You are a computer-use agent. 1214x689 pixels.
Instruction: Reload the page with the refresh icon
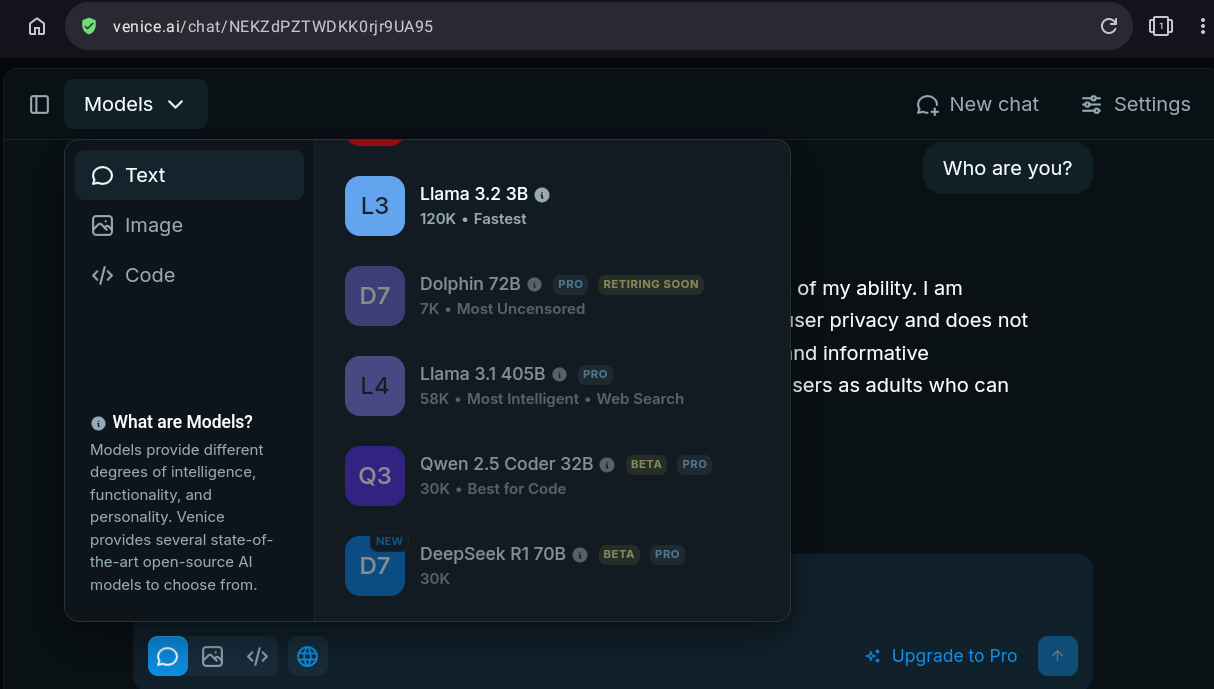1108,26
